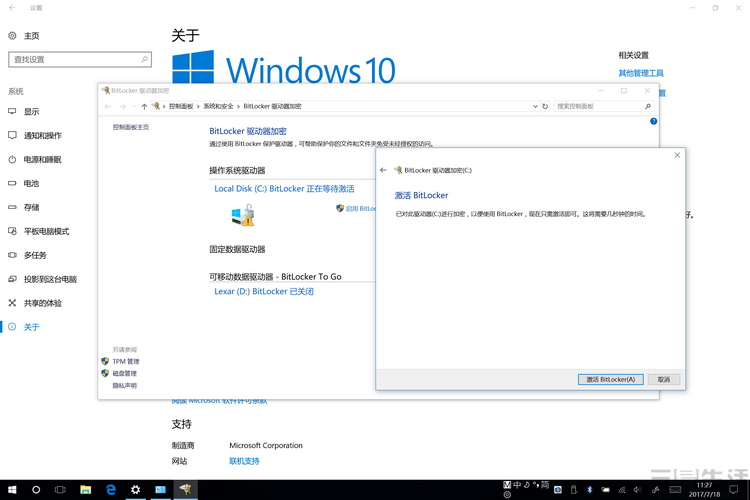Click the 取消 button in the activation dialog
This screenshot has height=500, width=750.
pos(664,379)
